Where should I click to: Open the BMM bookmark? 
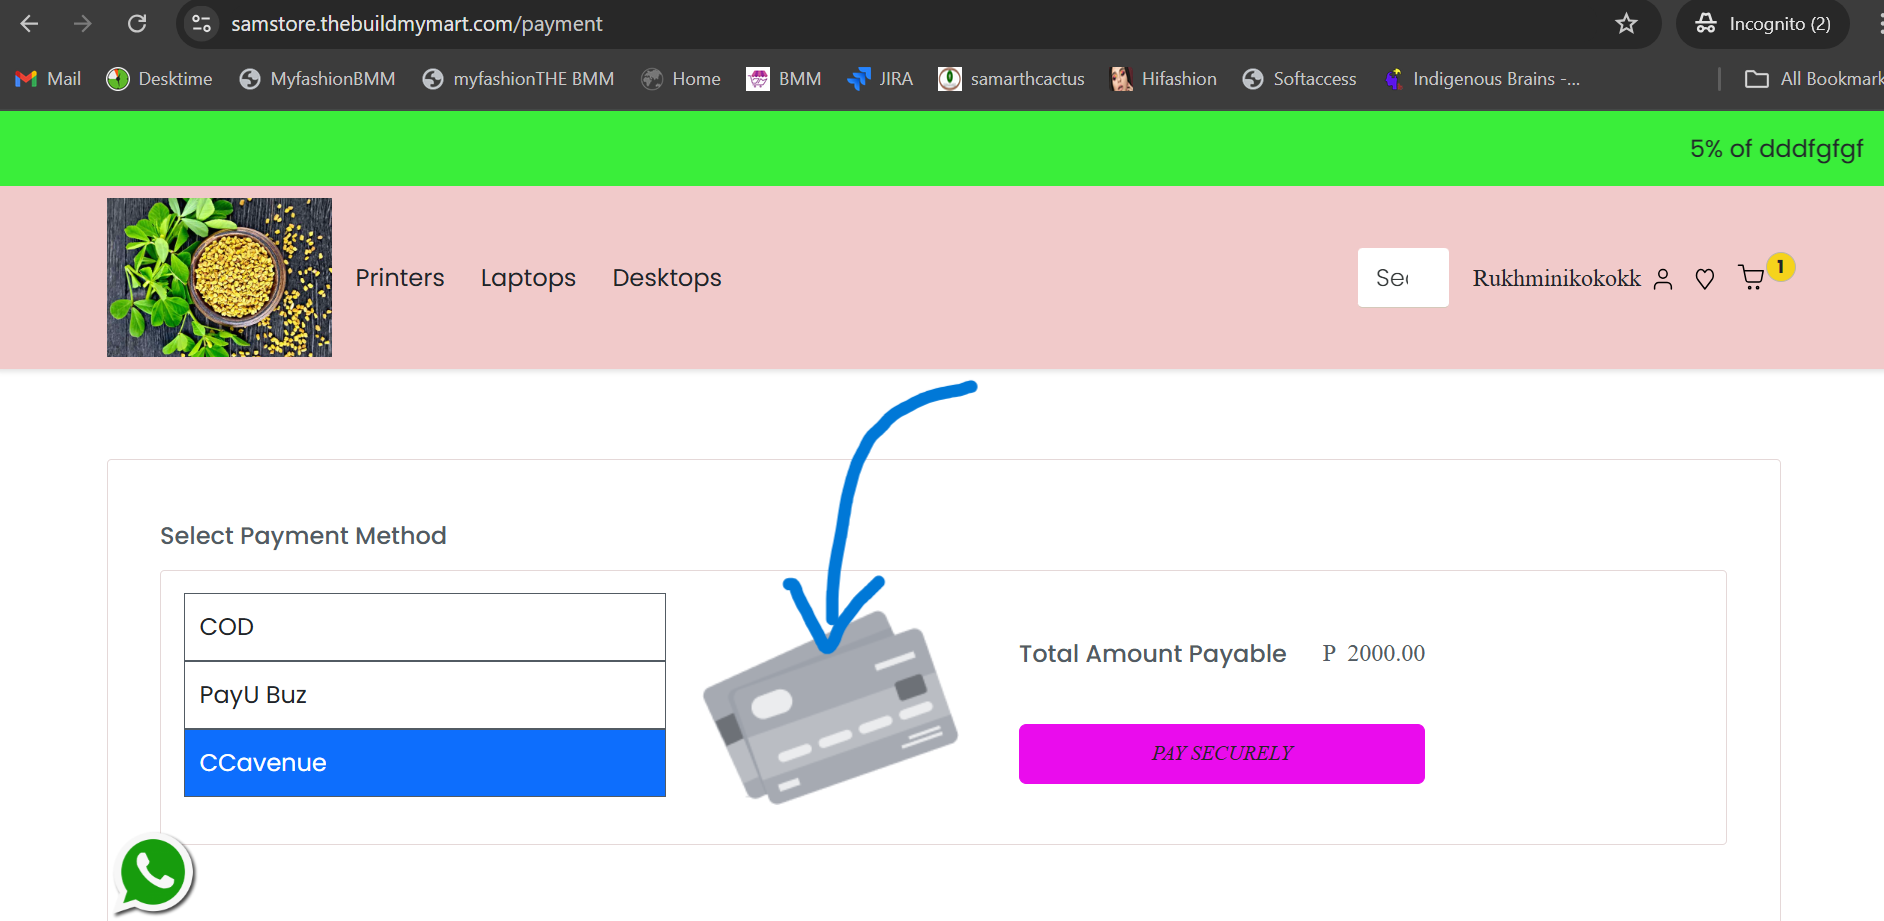(x=784, y=79)
